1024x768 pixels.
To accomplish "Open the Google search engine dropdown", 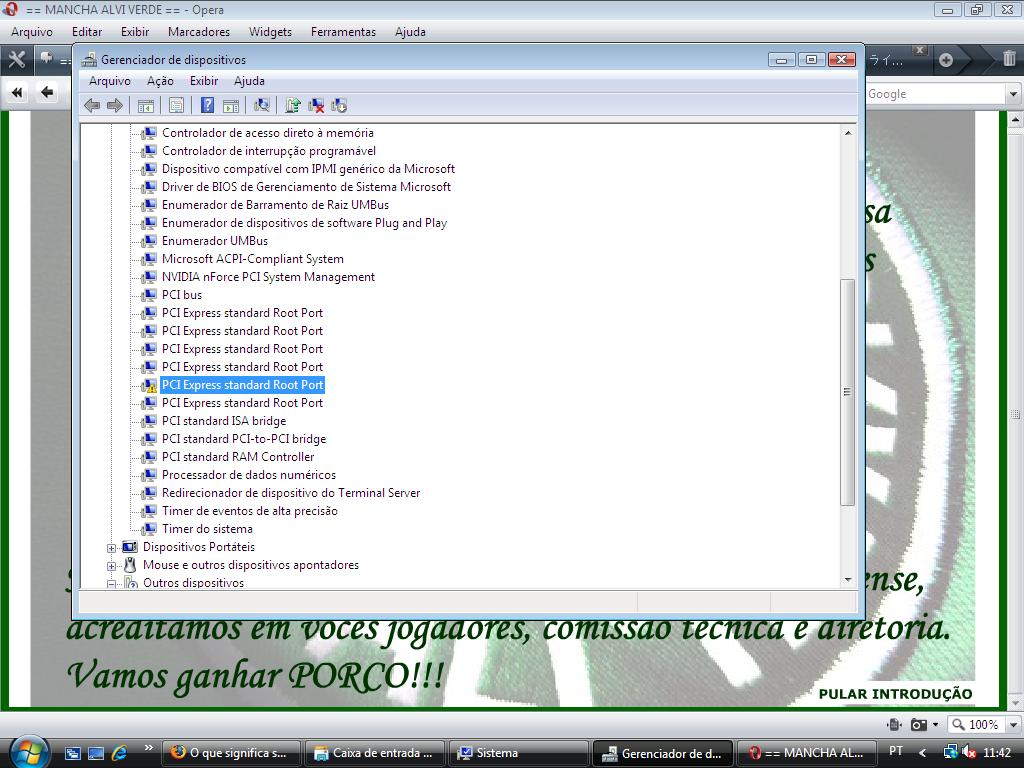I will pos(1013,94).
